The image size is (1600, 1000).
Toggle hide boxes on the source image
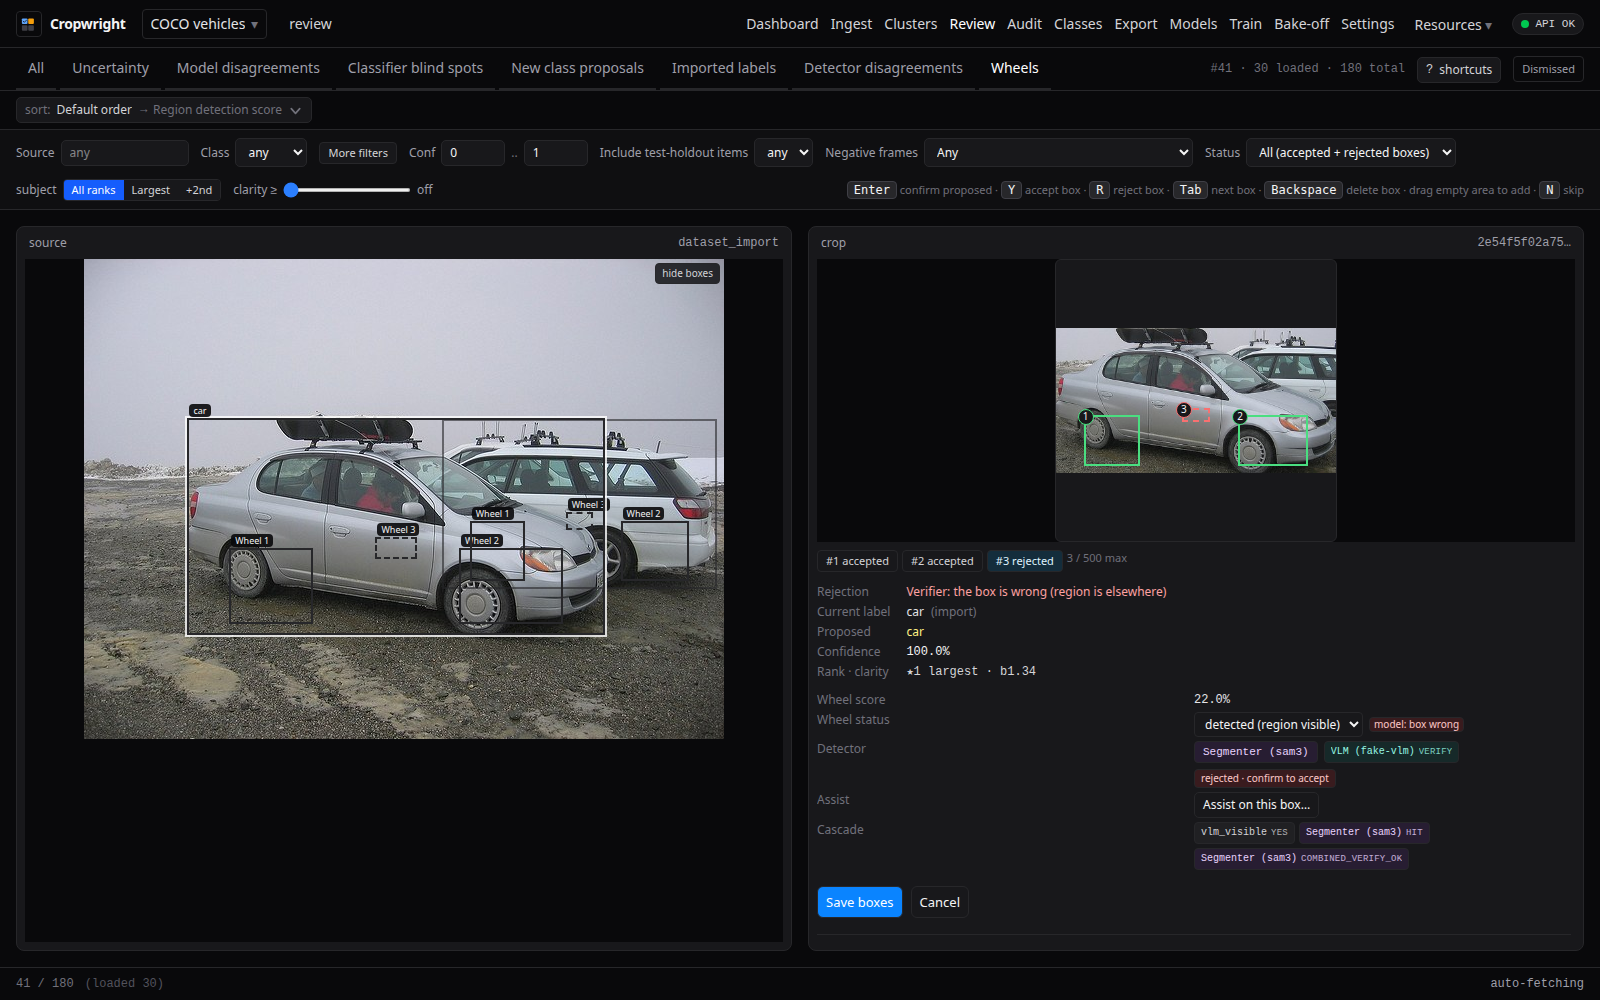coord(687,273)
